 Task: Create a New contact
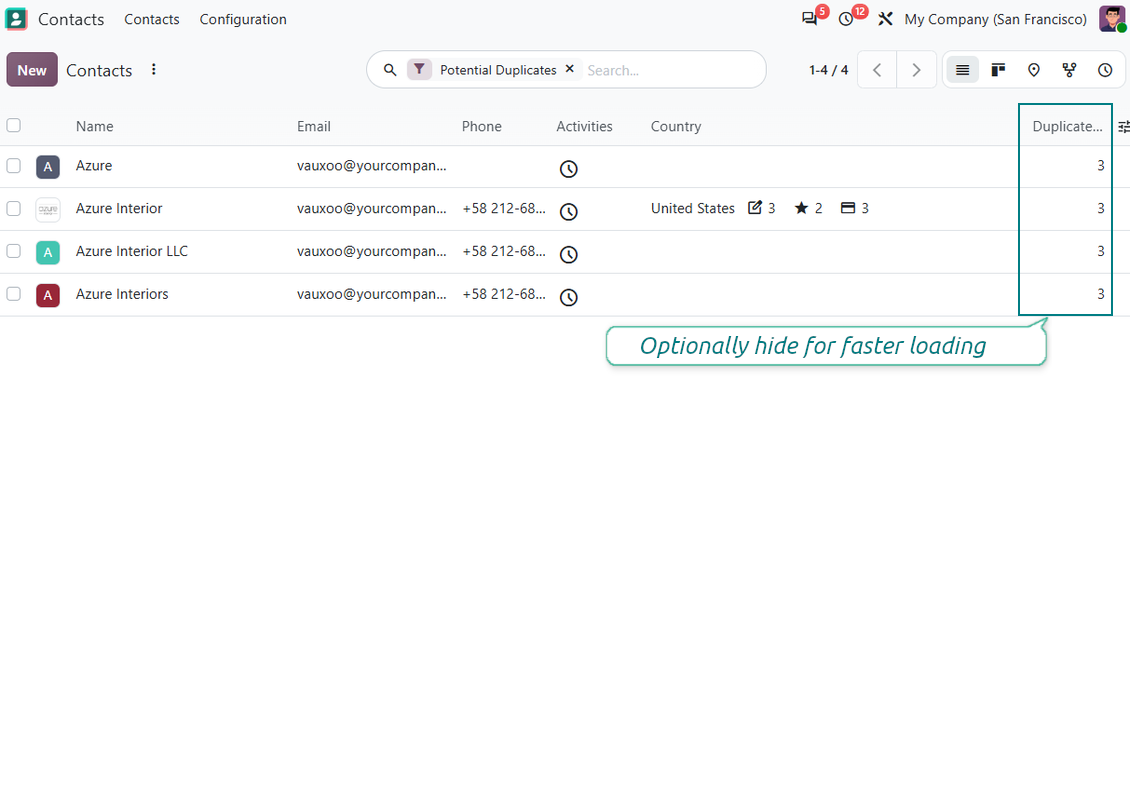click(x=32, y=70)
